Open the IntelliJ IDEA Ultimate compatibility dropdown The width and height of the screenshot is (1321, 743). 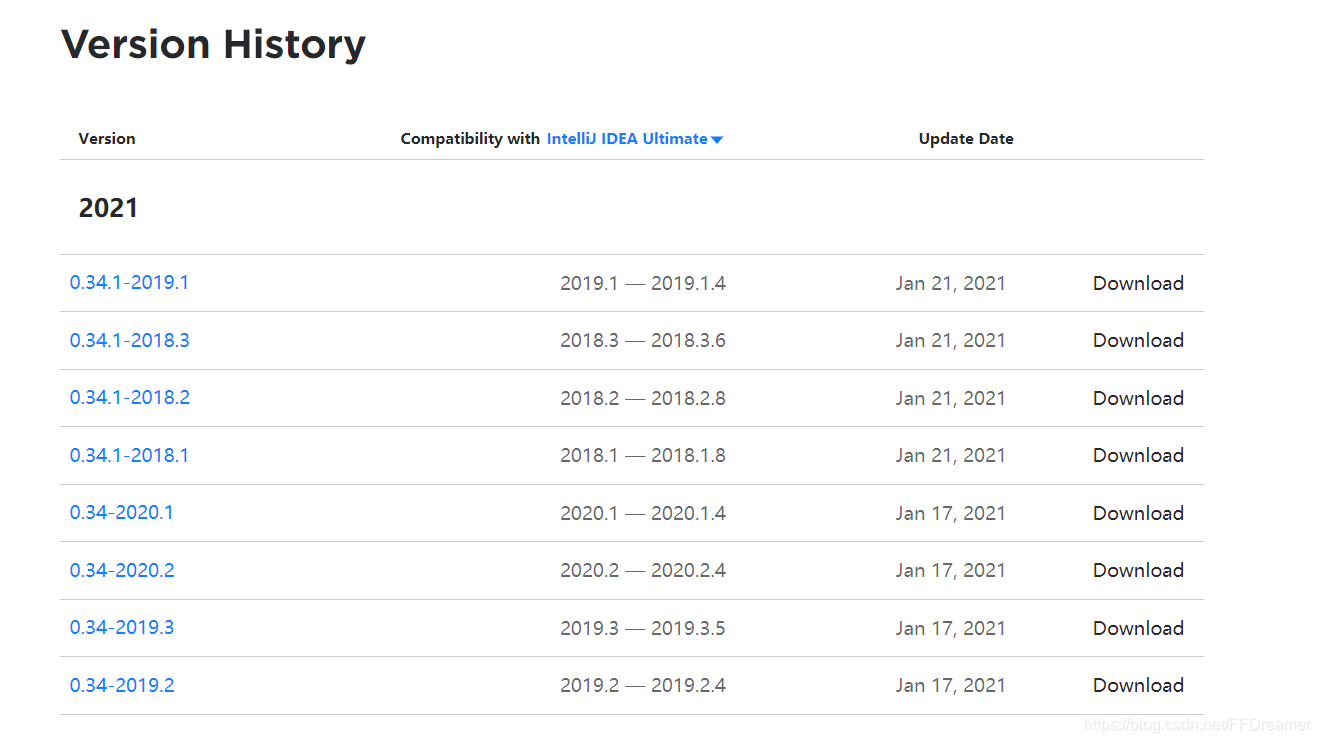634,139
